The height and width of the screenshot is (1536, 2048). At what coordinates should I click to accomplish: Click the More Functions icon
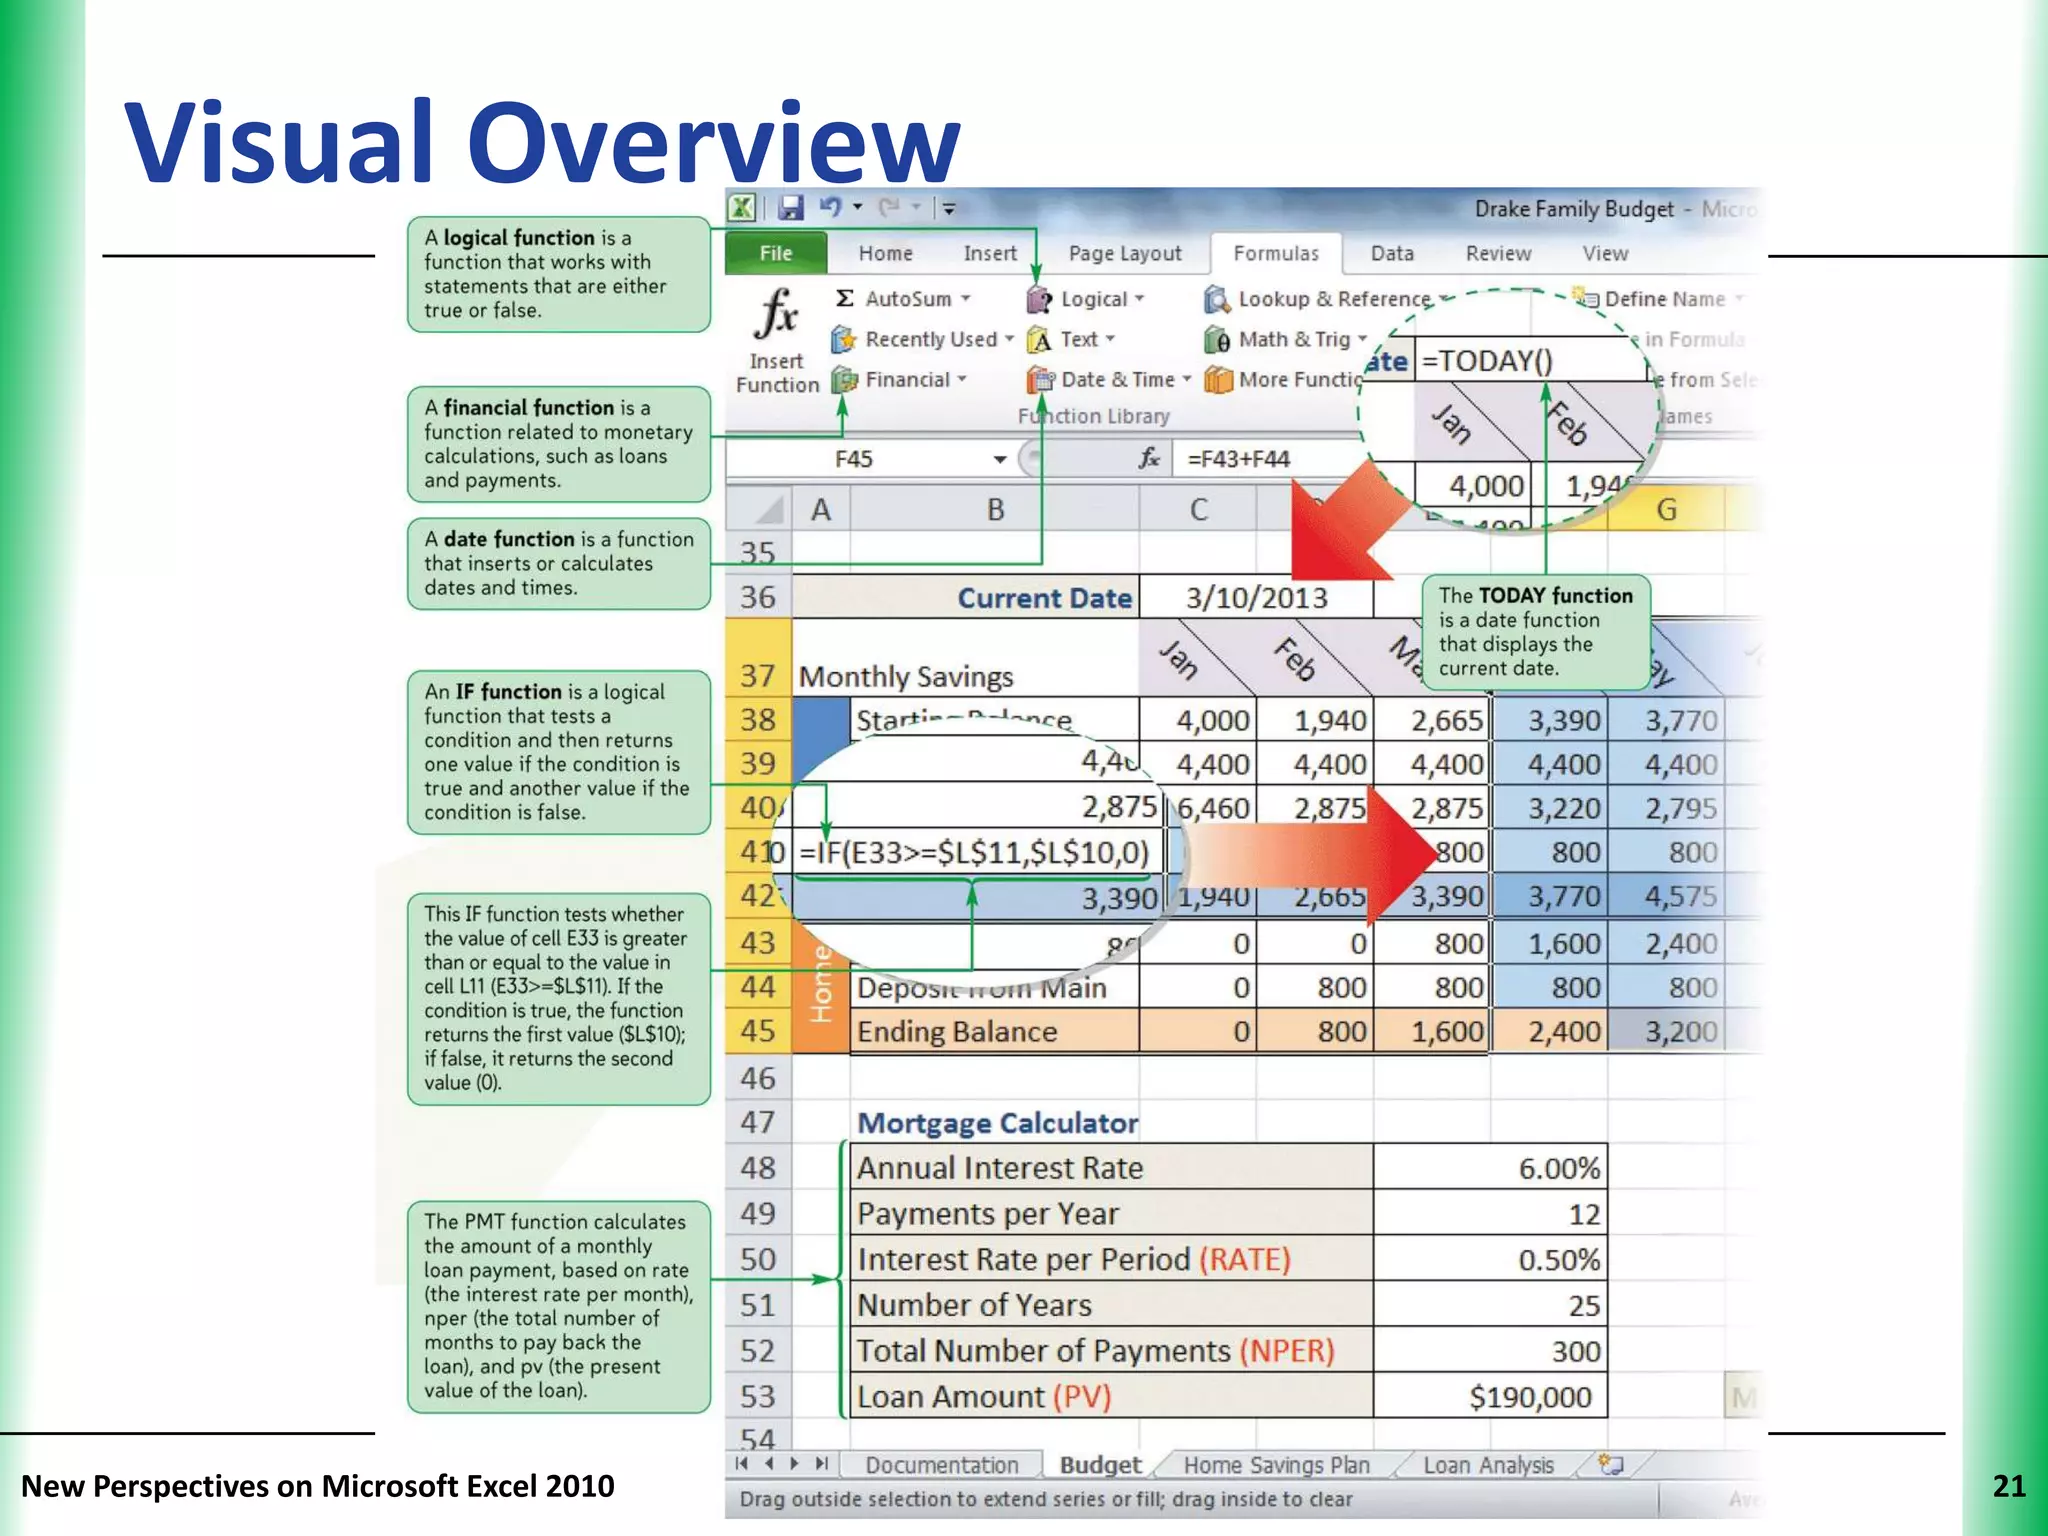(x=1218, y=380)
